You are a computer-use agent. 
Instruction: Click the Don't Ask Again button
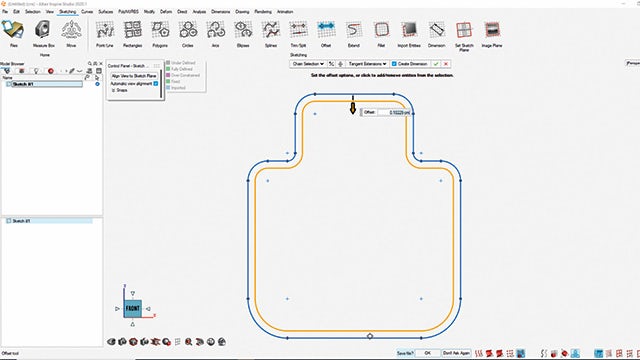coord(456,353)
